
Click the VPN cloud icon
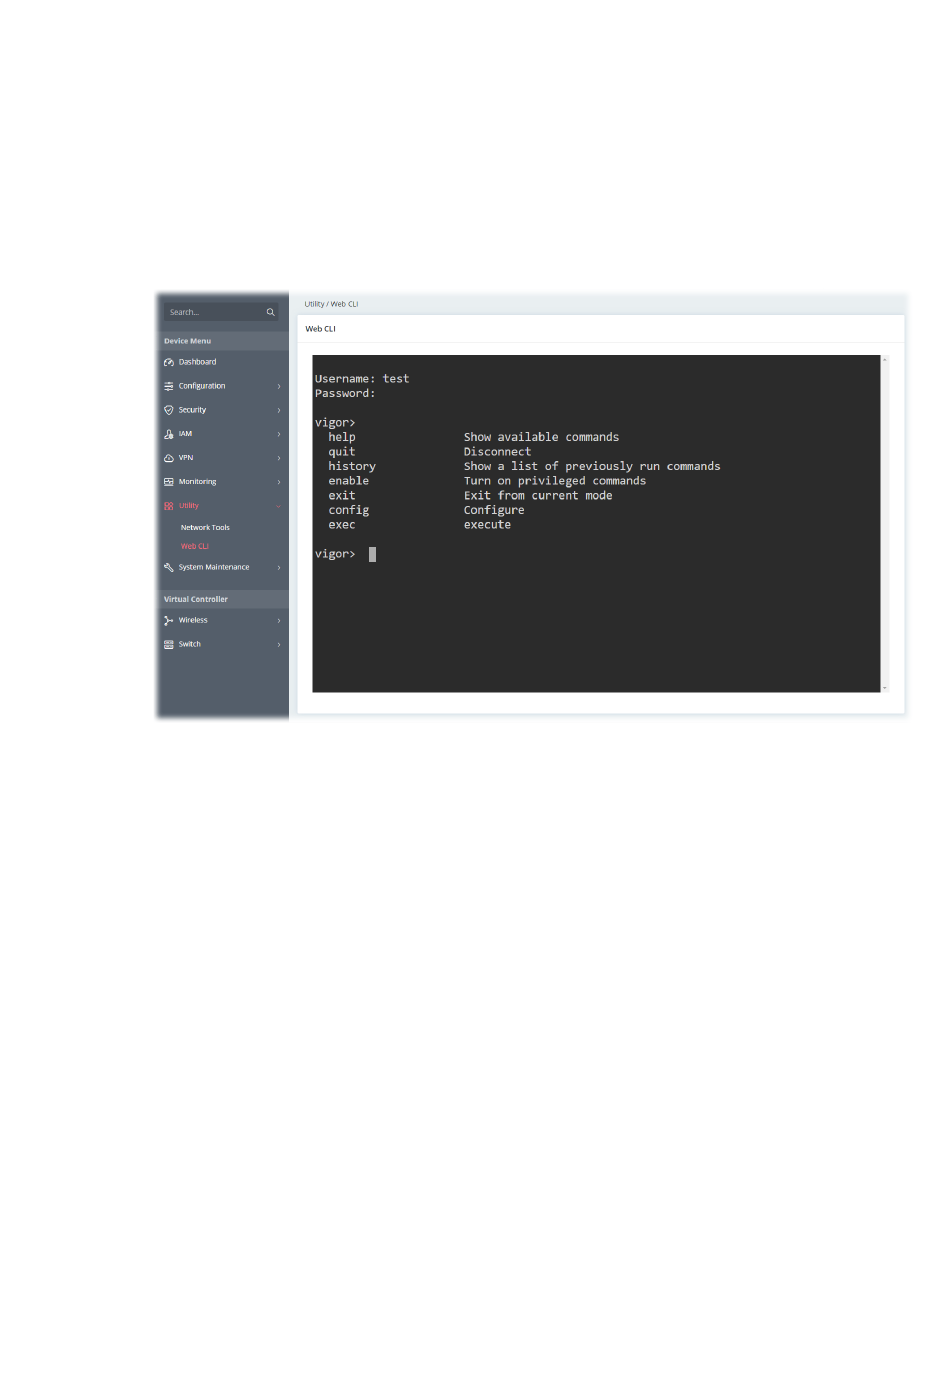[x=169, y=458]
